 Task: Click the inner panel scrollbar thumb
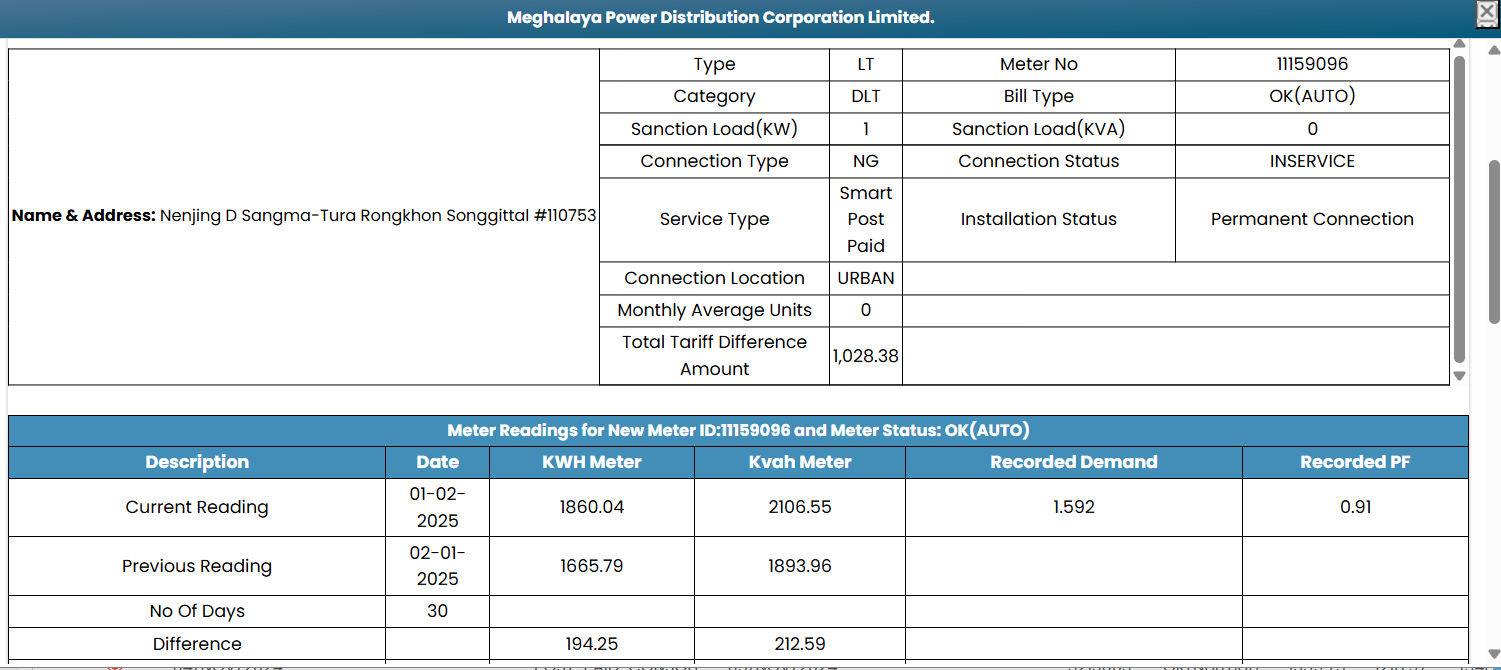pos(1459,209)
